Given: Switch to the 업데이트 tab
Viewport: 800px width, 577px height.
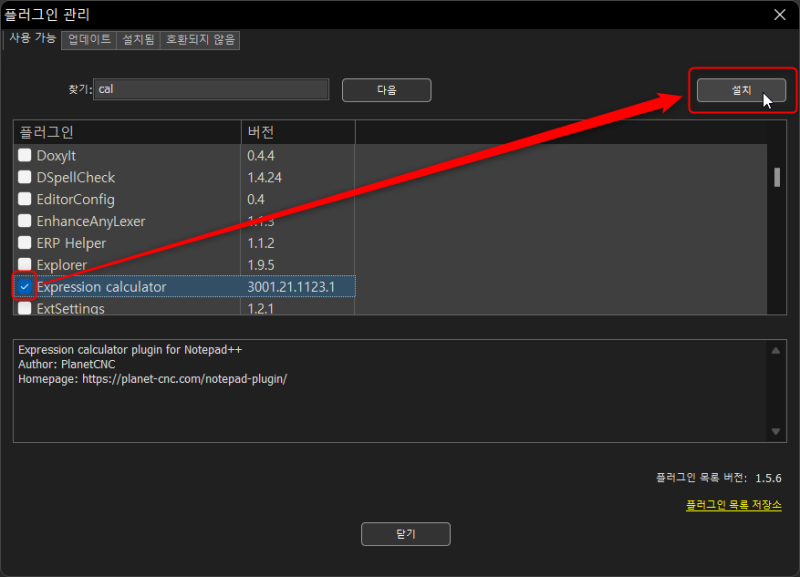Looking at the screenshot, I should 86,40.
